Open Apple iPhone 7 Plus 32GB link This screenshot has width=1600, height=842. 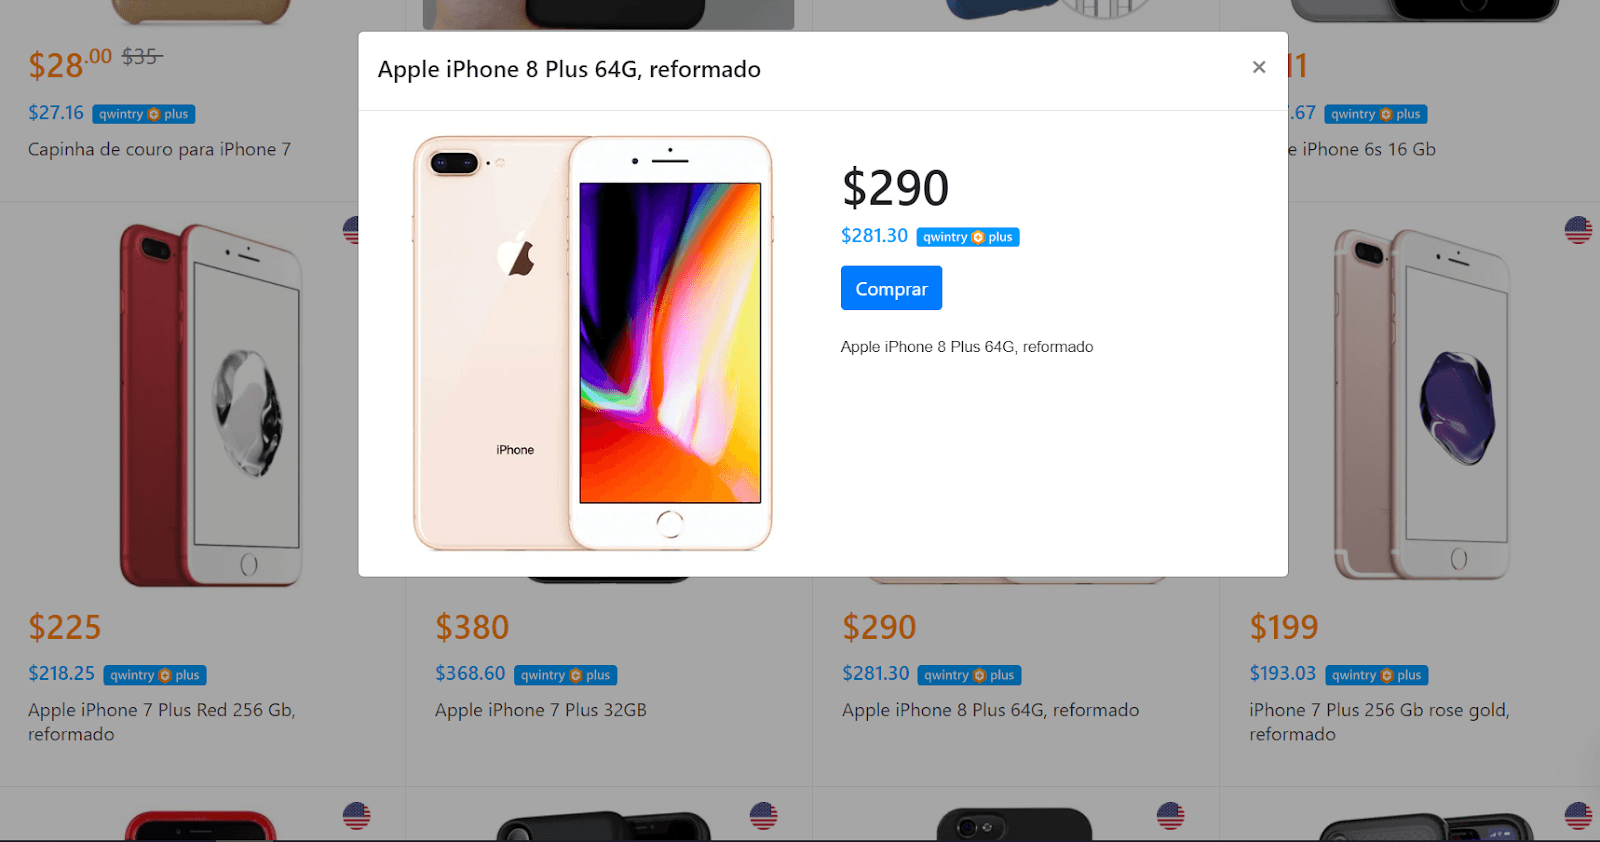pos(541,710)
